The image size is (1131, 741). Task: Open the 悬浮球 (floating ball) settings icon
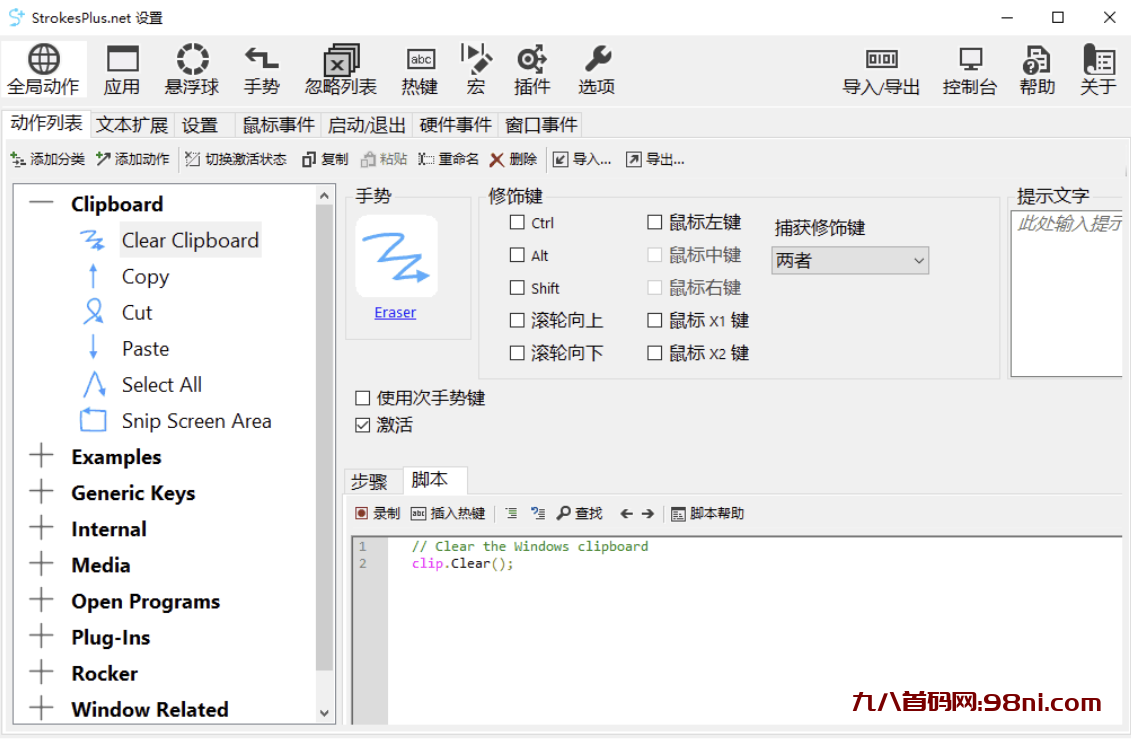pyautogui.click(x=191, y=67)
